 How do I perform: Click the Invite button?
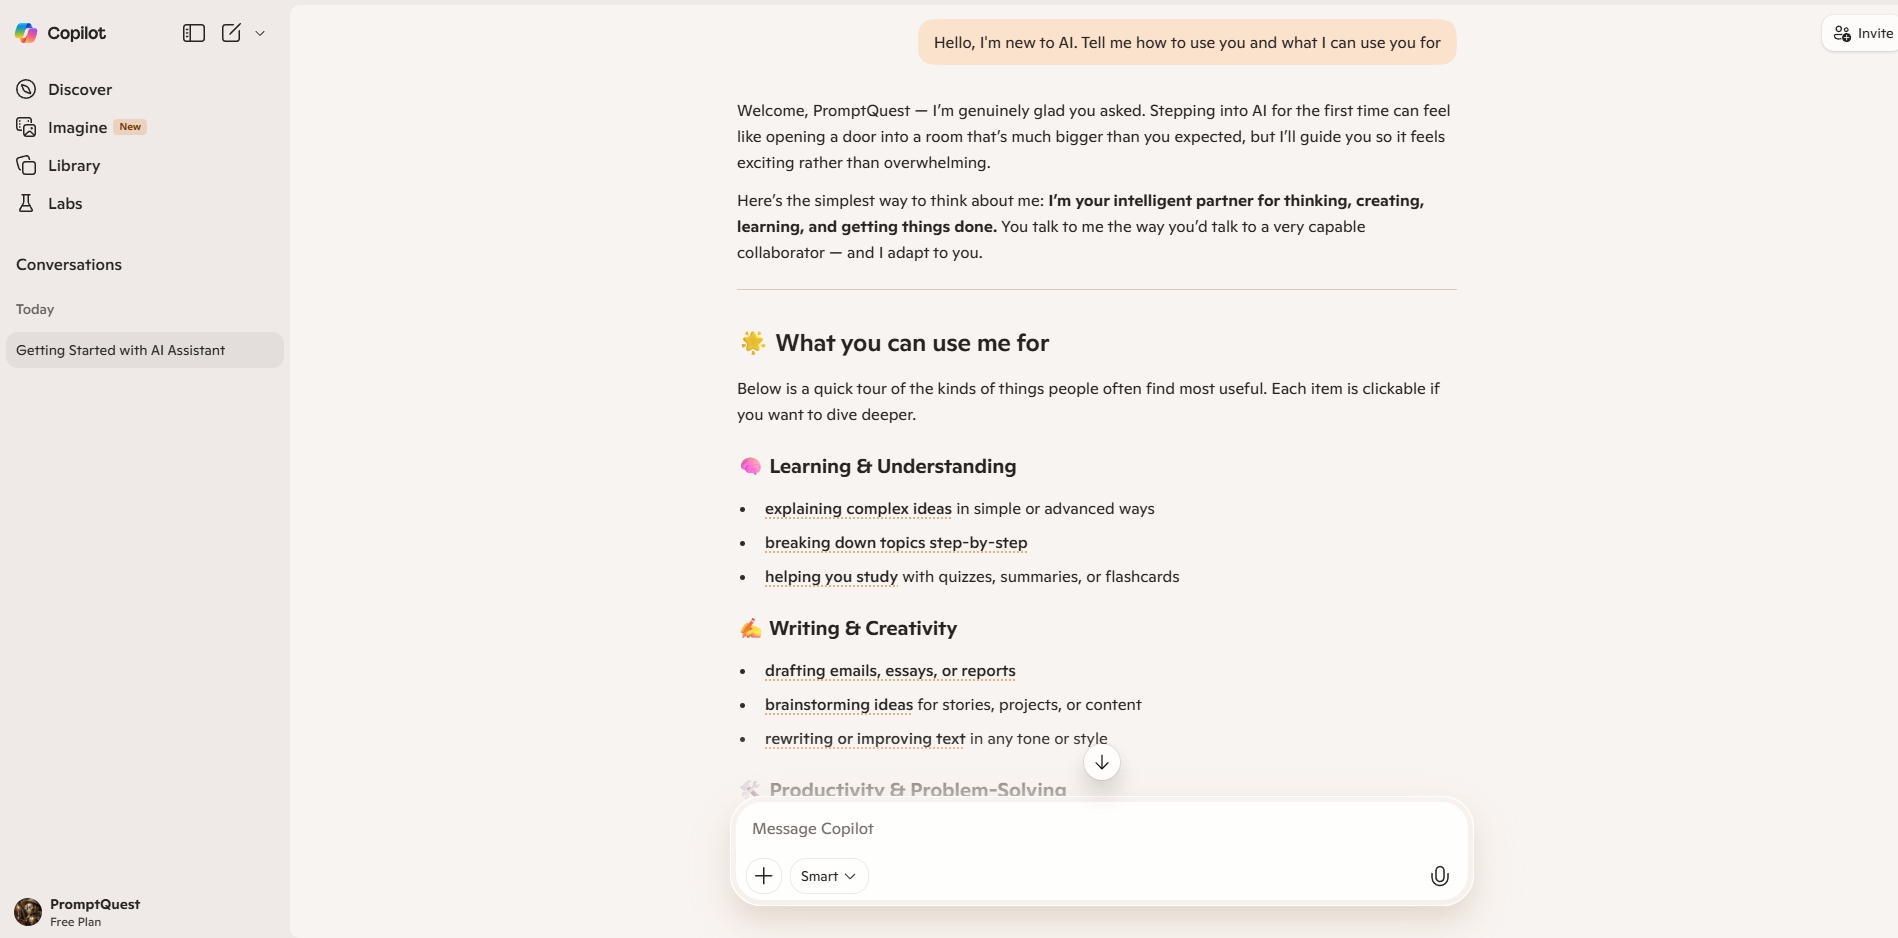click(1864, 33)
